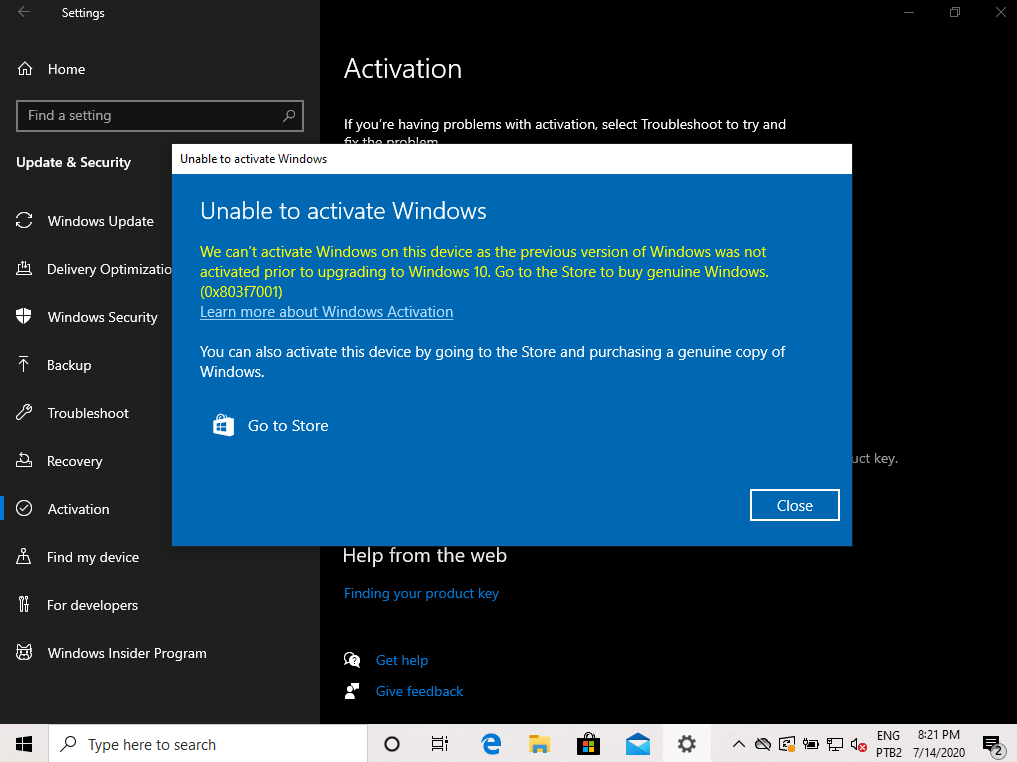The height and width of the screenshot is (762, 1017).
Task: Click the Store bag icon in the dialog
Action: pos(223,425)
